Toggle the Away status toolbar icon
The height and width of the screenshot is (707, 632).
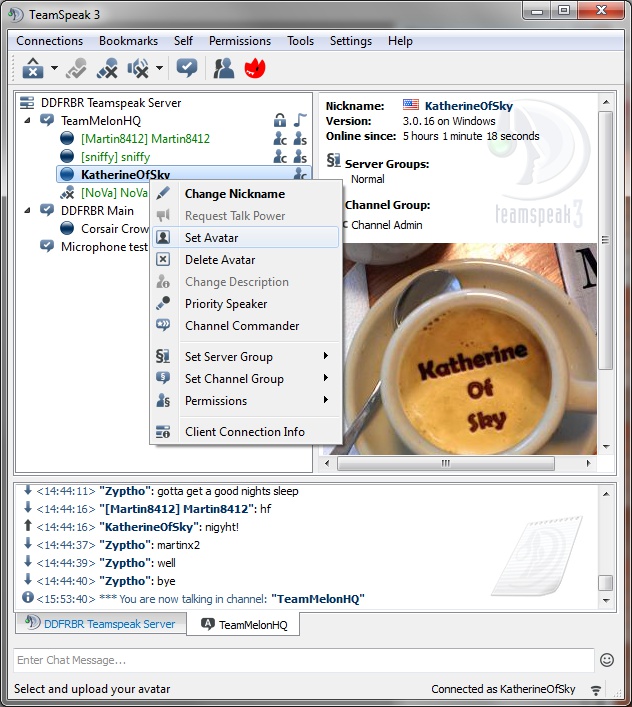point(76,69)
